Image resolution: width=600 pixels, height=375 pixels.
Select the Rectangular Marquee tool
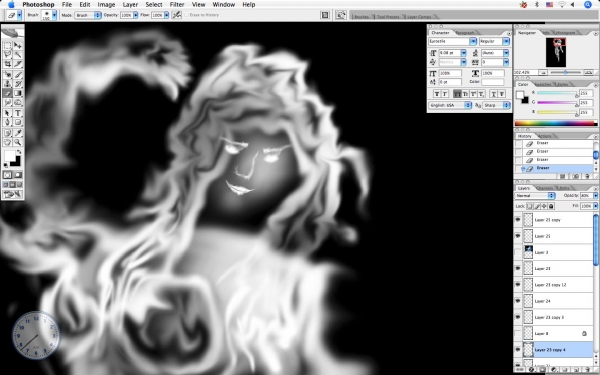7,46
